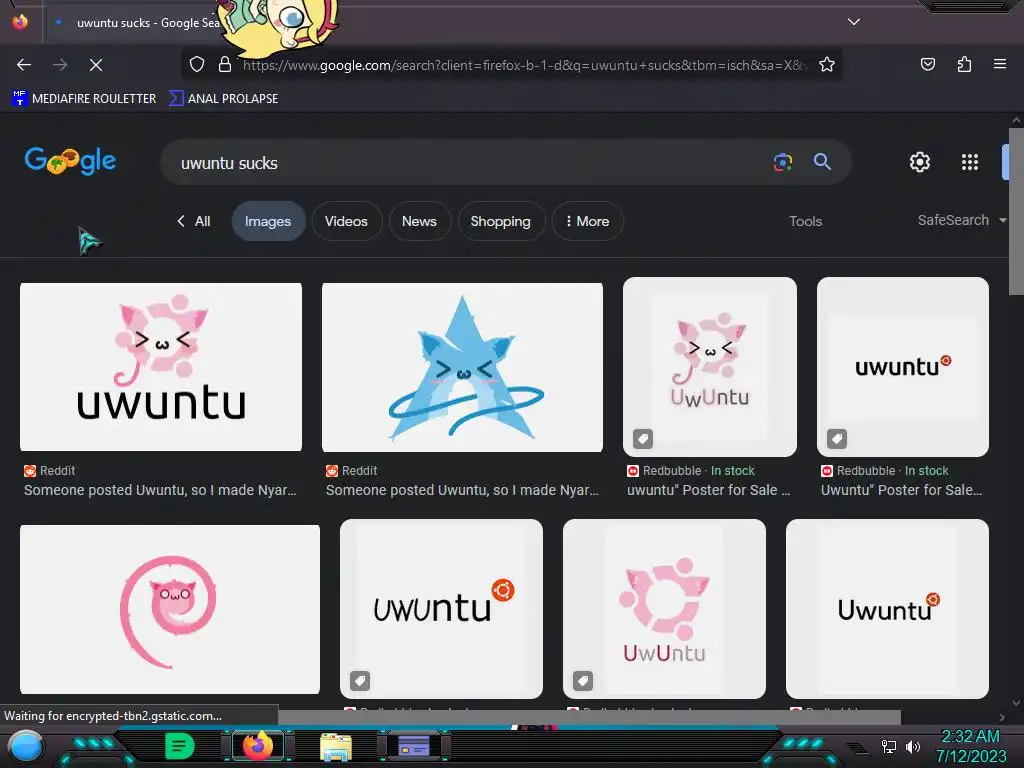Open tracking protection shield icon
Viewport: 1024px width, 768px height.
(x=197, y=64)
